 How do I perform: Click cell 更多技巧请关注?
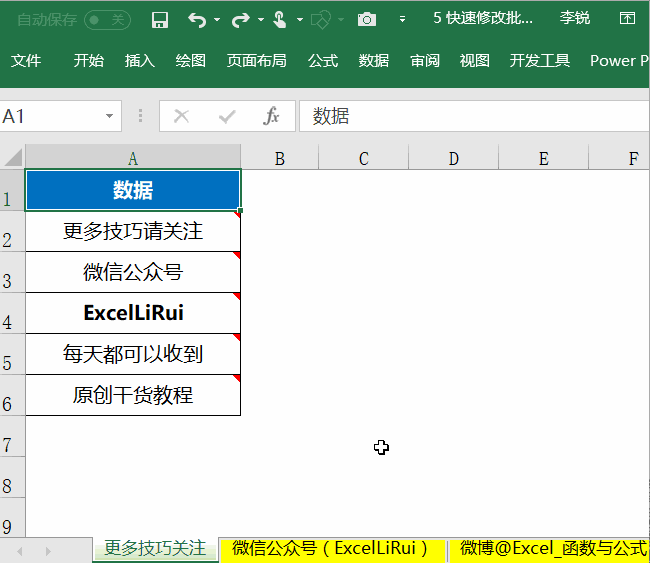tap(133, 231)
